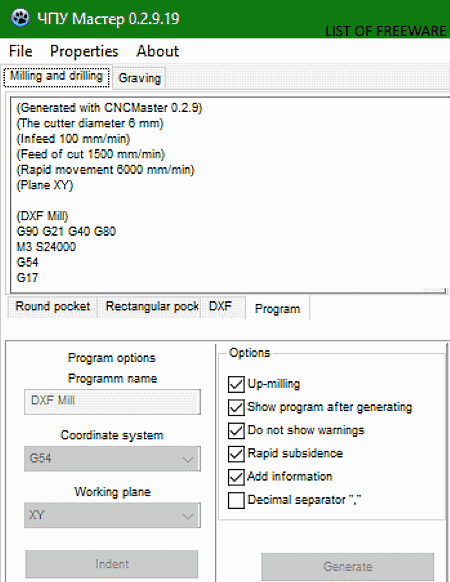This screenshot has height=582, width=450.
Task: Open the Properties menu
Action: [x=84, y=51]
